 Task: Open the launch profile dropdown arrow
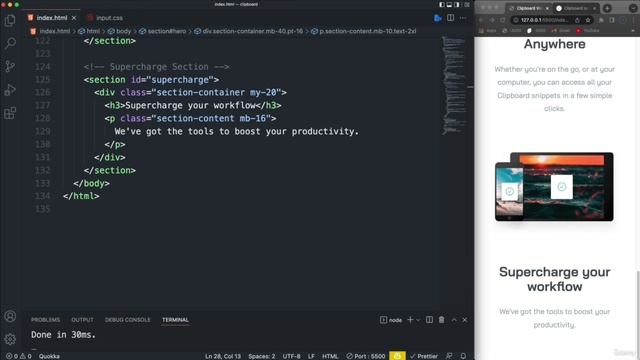tap(418, 320)
